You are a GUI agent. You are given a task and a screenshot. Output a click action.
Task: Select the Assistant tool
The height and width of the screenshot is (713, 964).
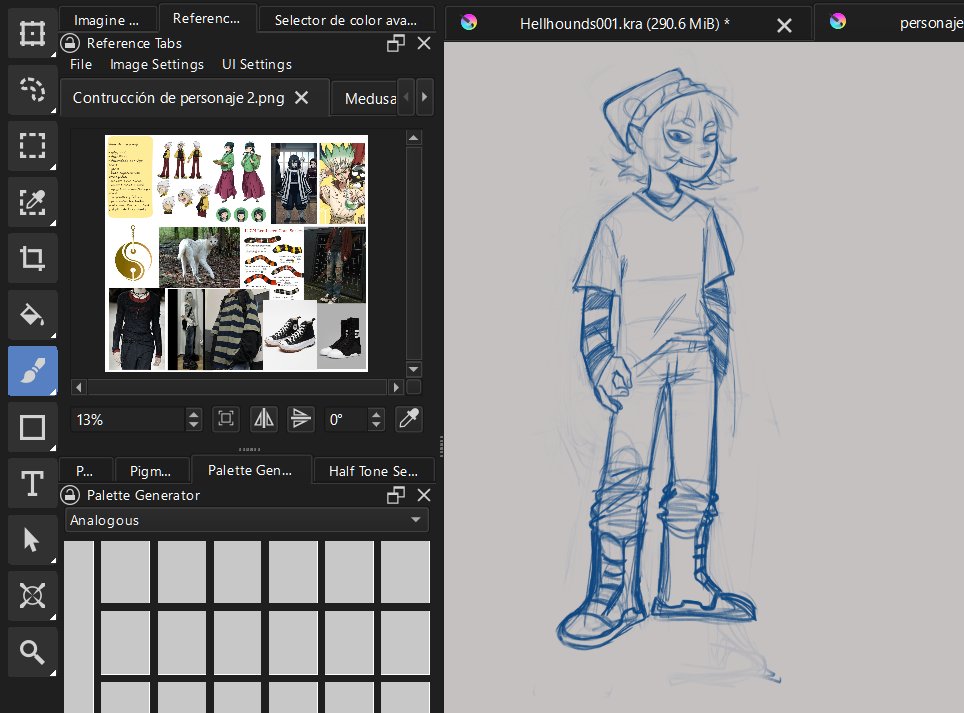point(33,596)
